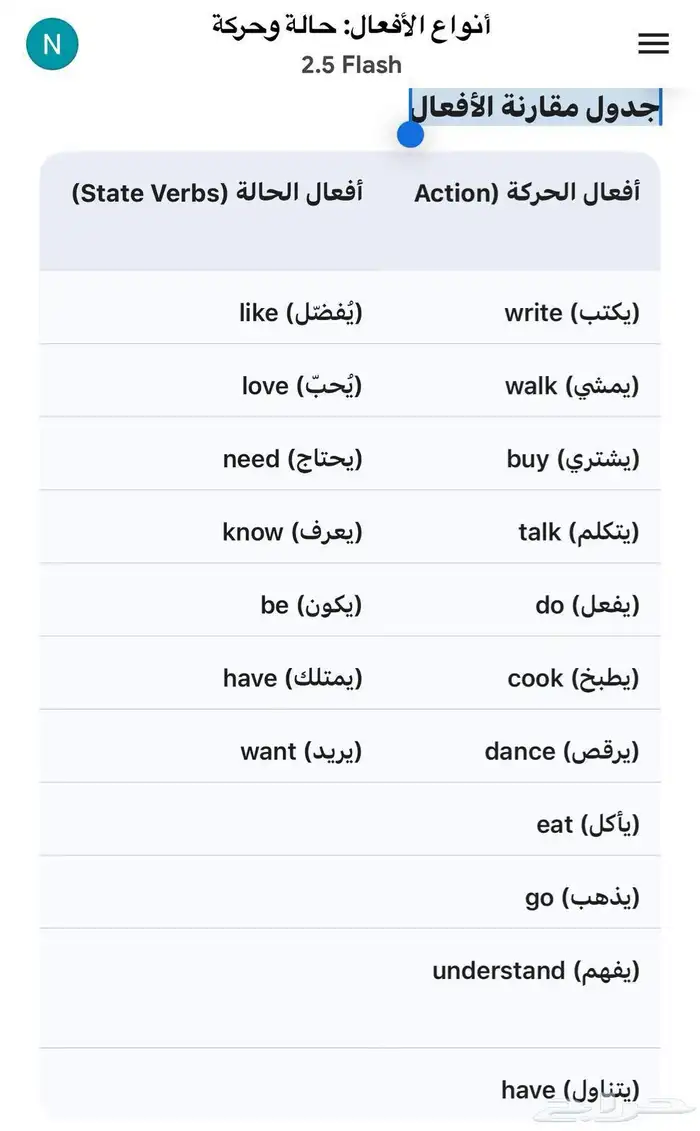Tap the 'like (يُفضّل)' cell
This screenshot has width=700, height=1131.
[x=300, y=313]
